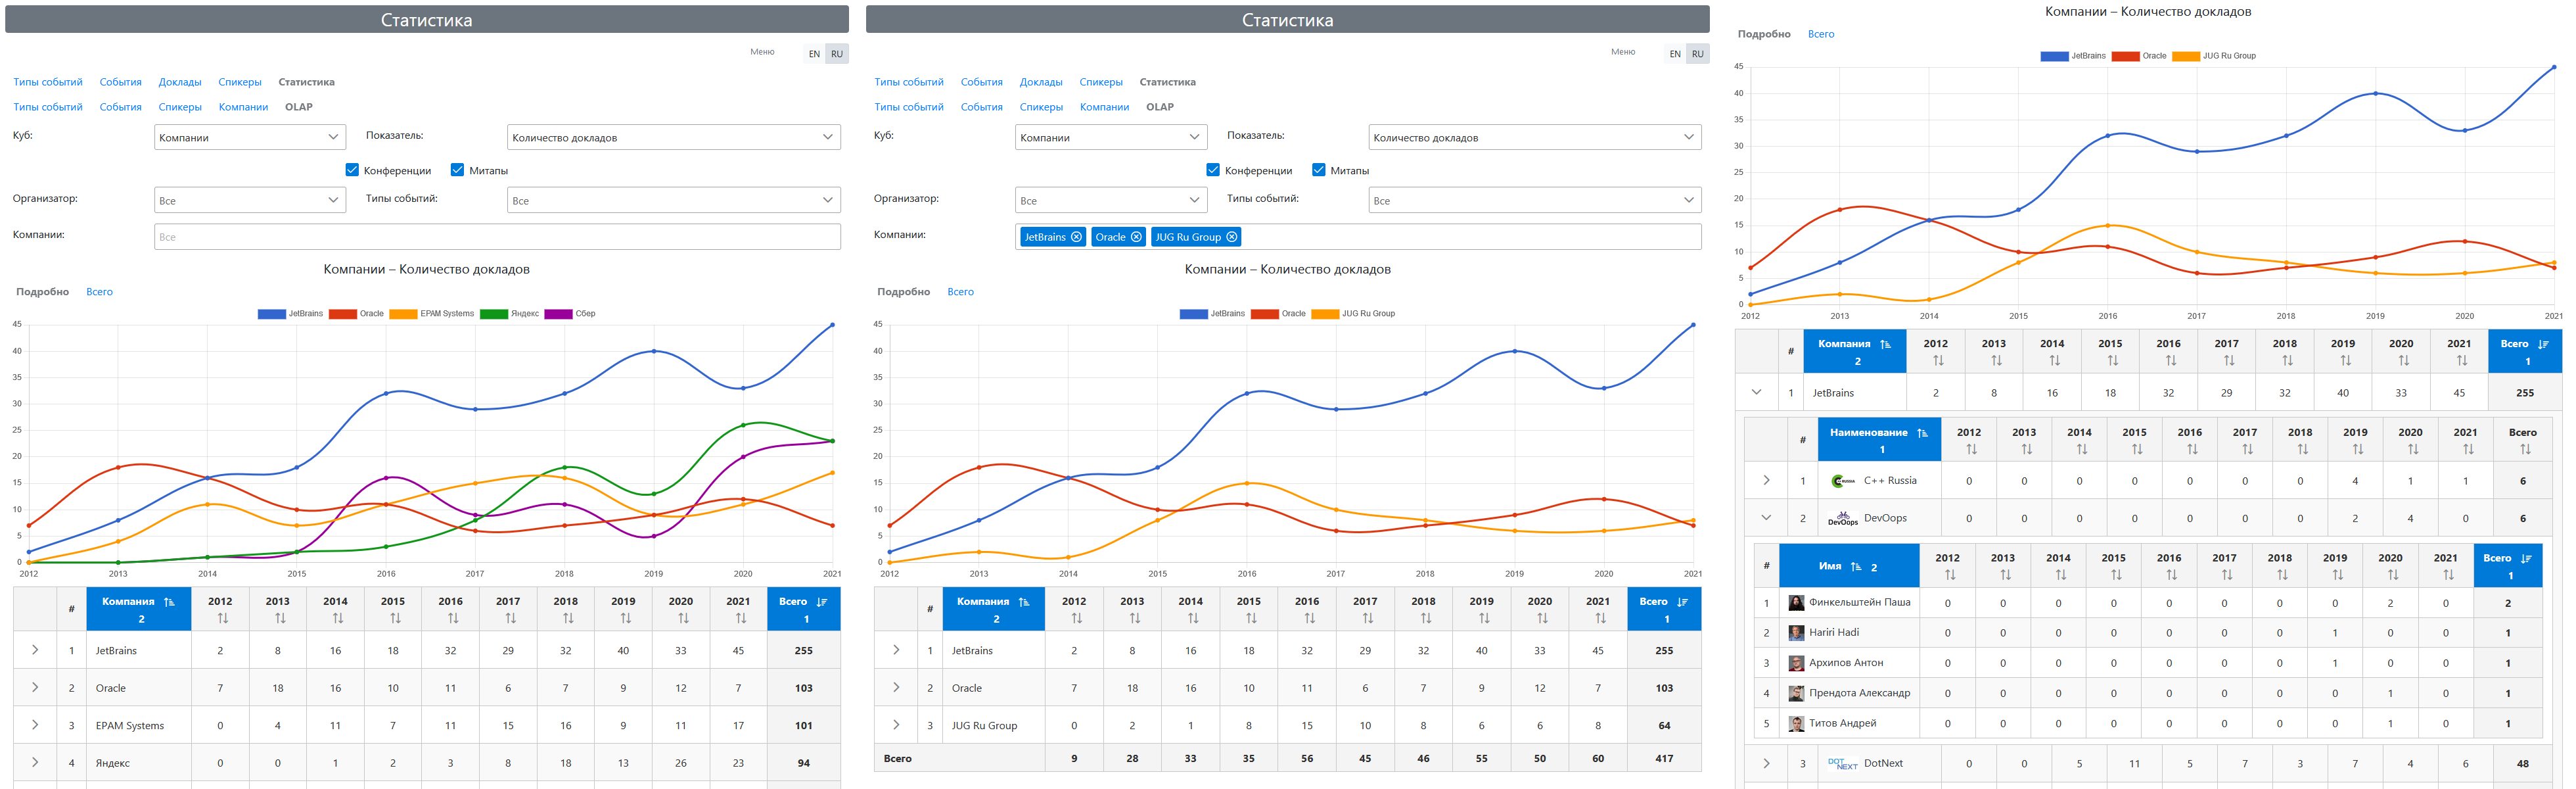Viewport: 2576px width, 789px height.
Task: Toggle Сбер legend swatch in left chart
Action: pos(558,314)
